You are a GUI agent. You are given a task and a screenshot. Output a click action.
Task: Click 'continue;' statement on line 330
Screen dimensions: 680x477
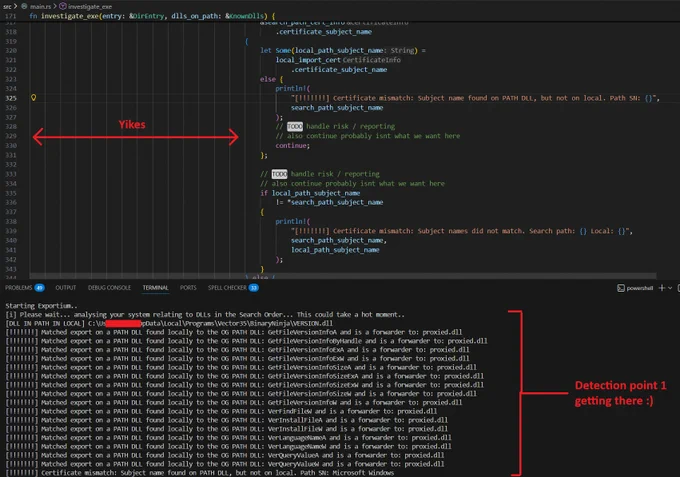pyautogui.click(x=293, y=145)
